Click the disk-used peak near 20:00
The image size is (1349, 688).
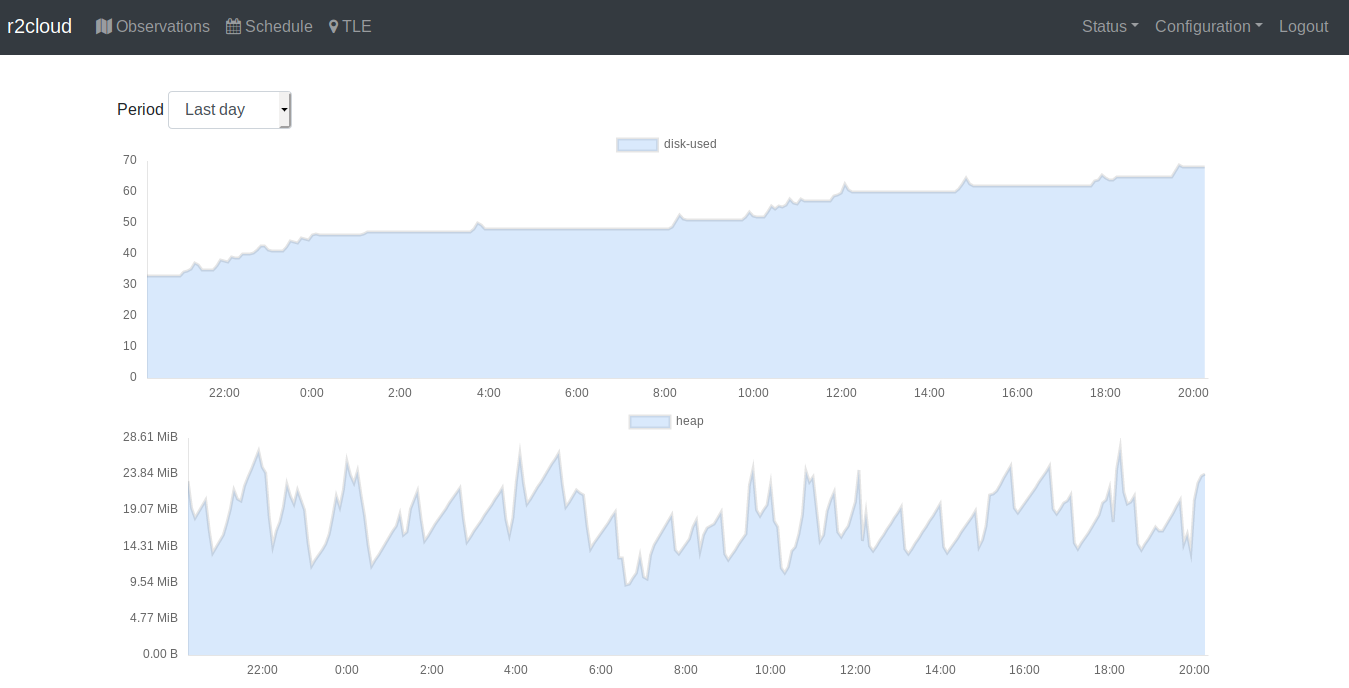coord(1180,165)
